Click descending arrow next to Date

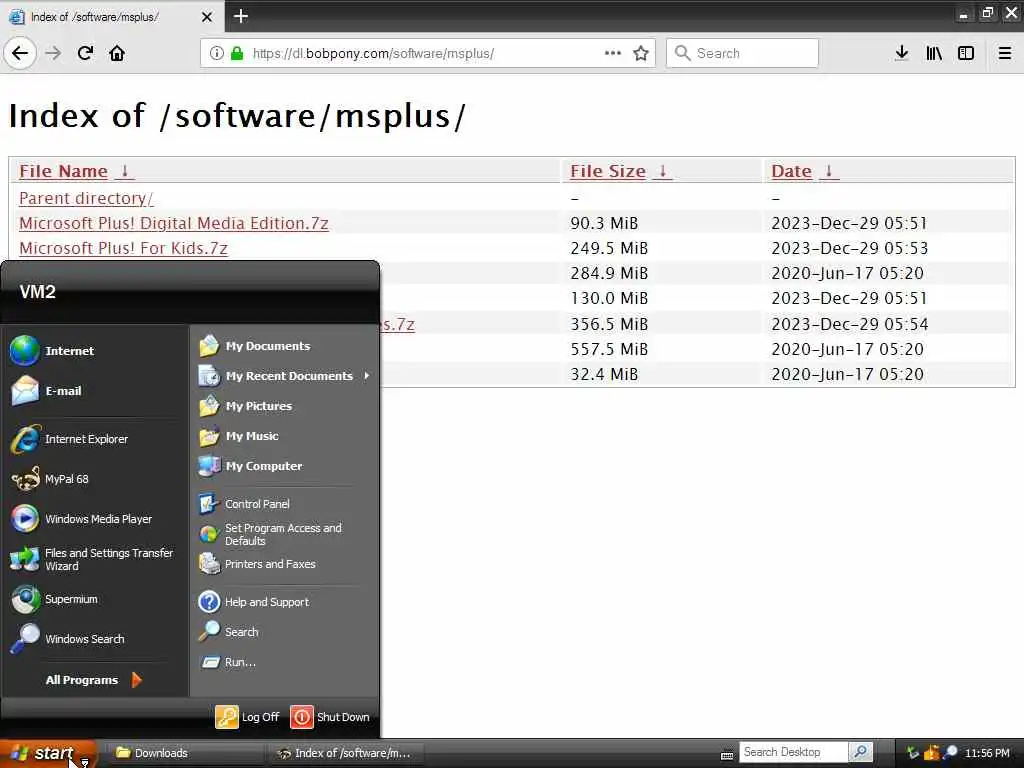point(829,171)
